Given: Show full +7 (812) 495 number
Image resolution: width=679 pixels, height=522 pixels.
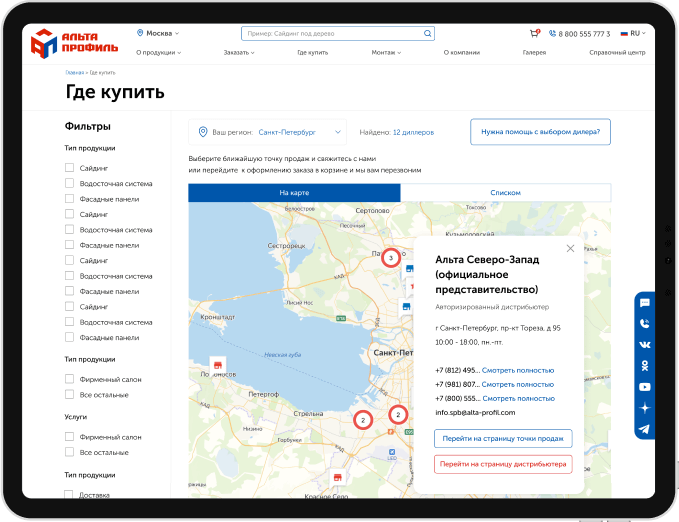Looking at the screenshot, I should 518,370.
